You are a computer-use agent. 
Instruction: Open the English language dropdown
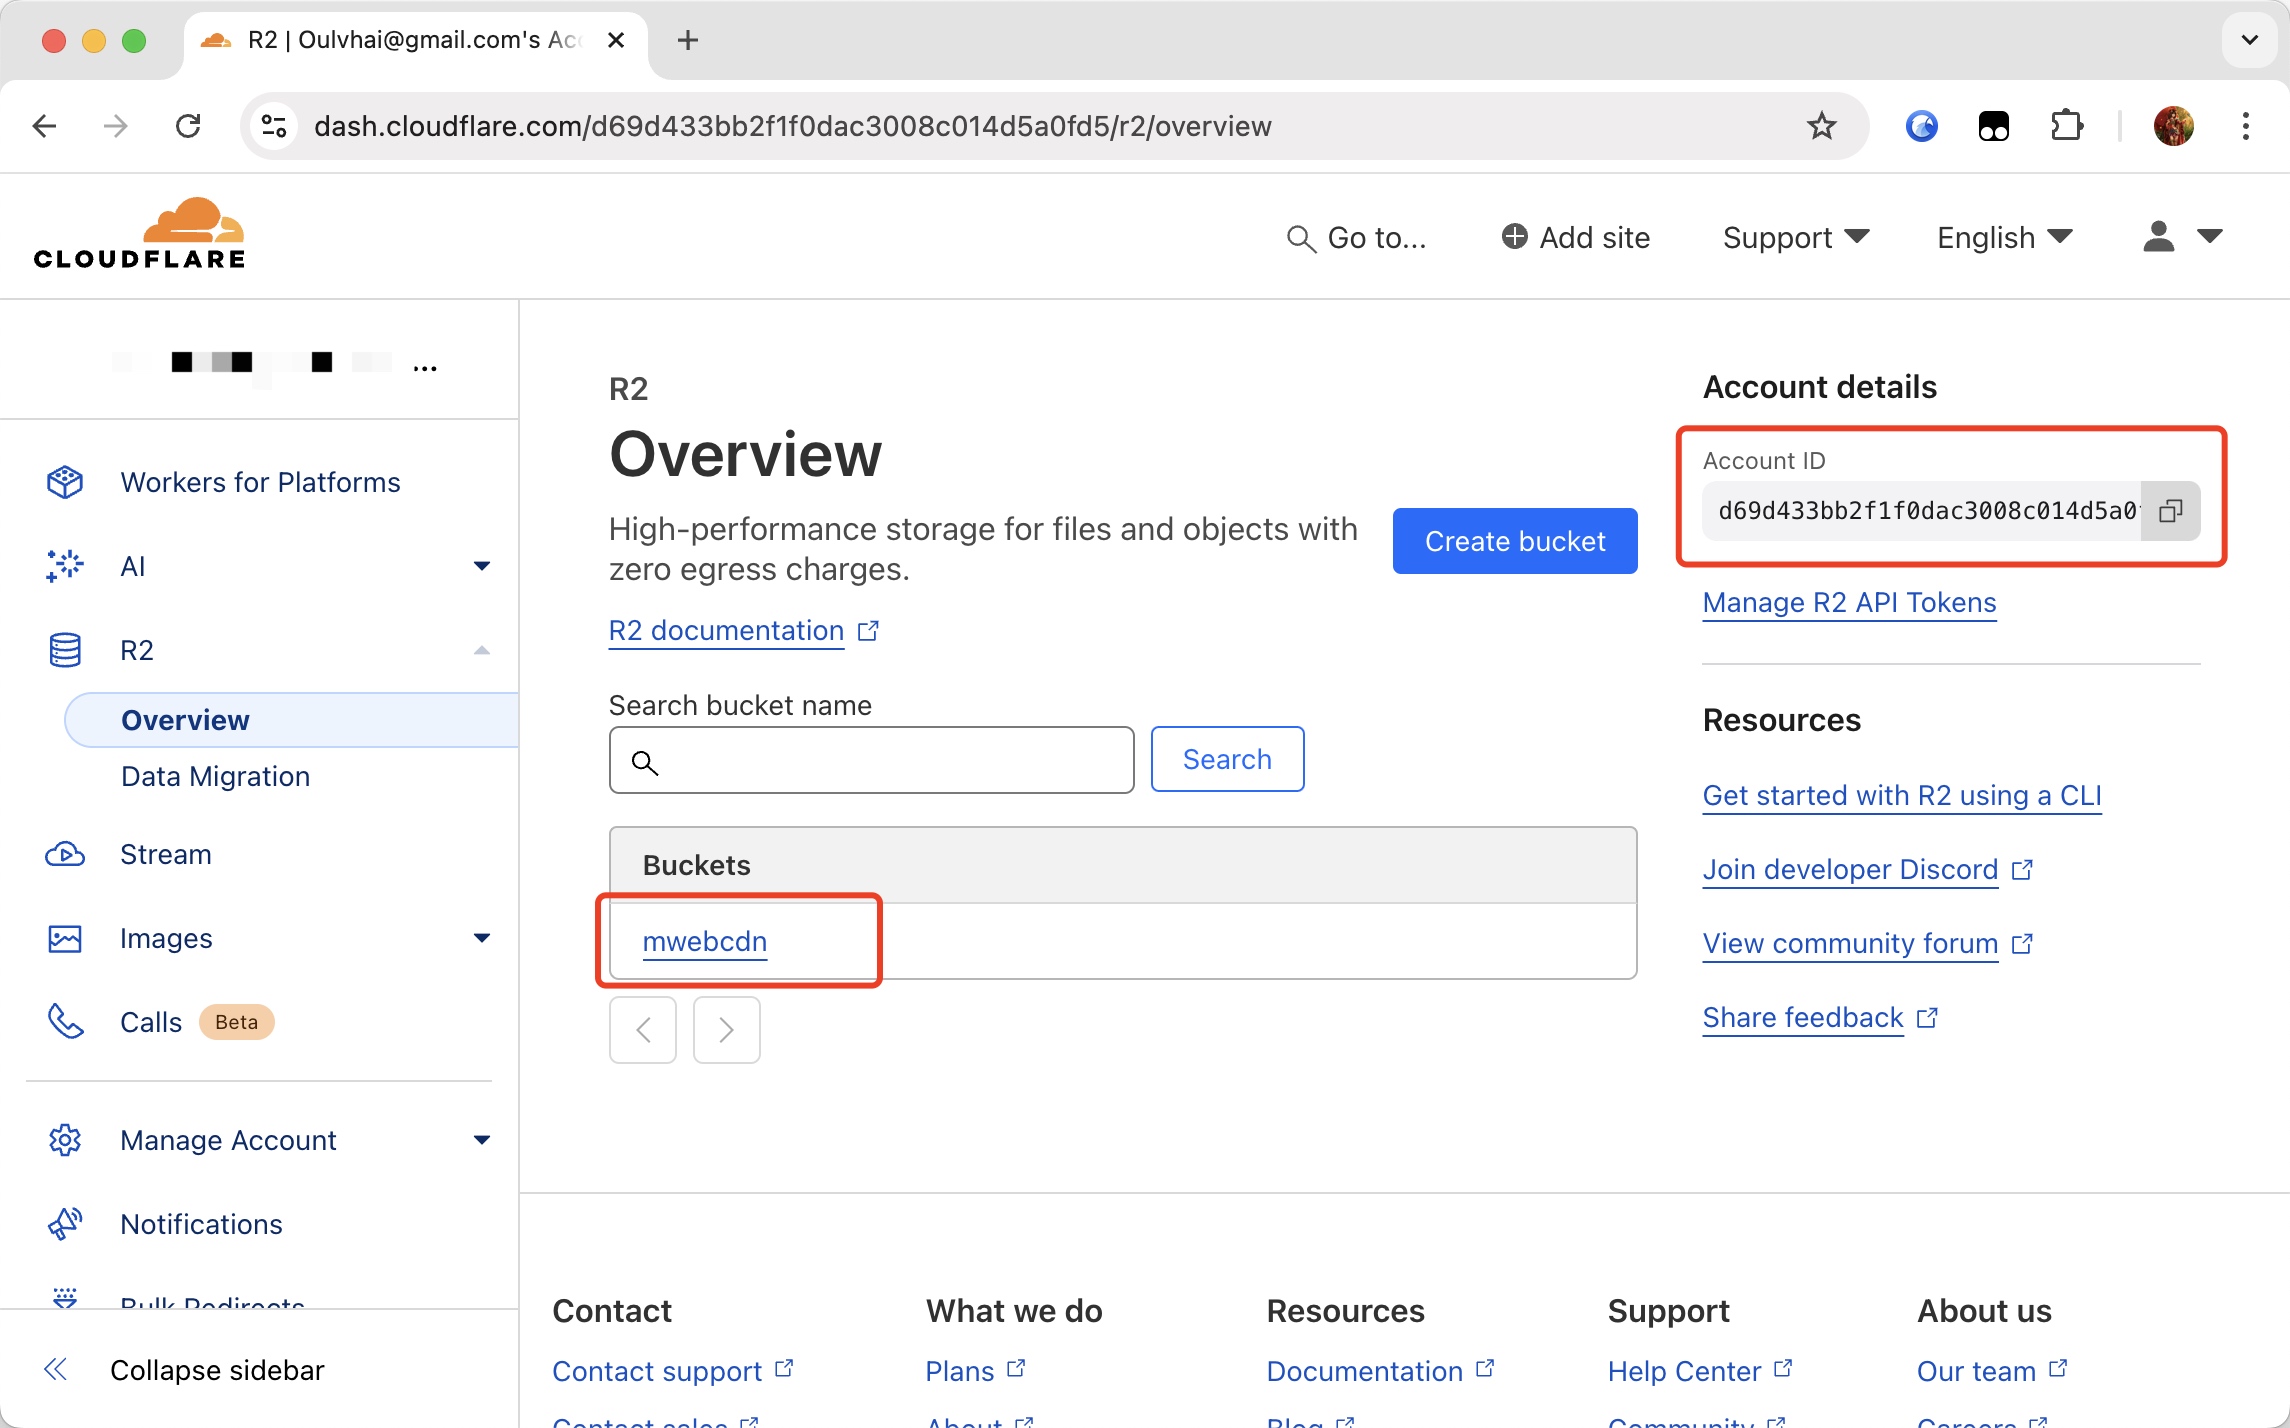(x=2003, y=237)
